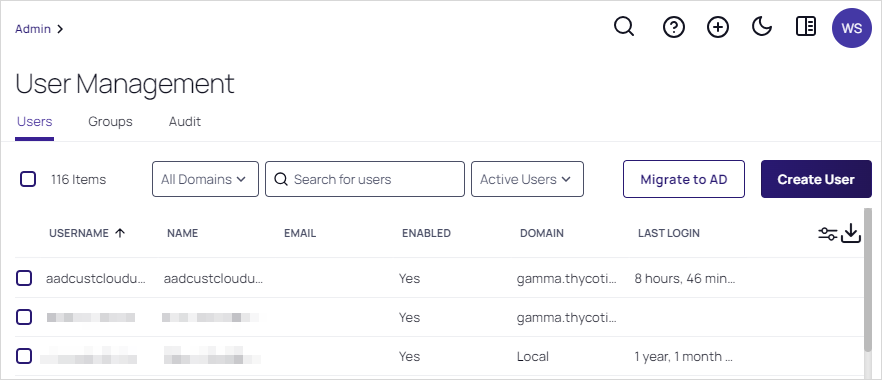Switch to the Groups tab
This screenshot has height=380, width=882.
110,121
